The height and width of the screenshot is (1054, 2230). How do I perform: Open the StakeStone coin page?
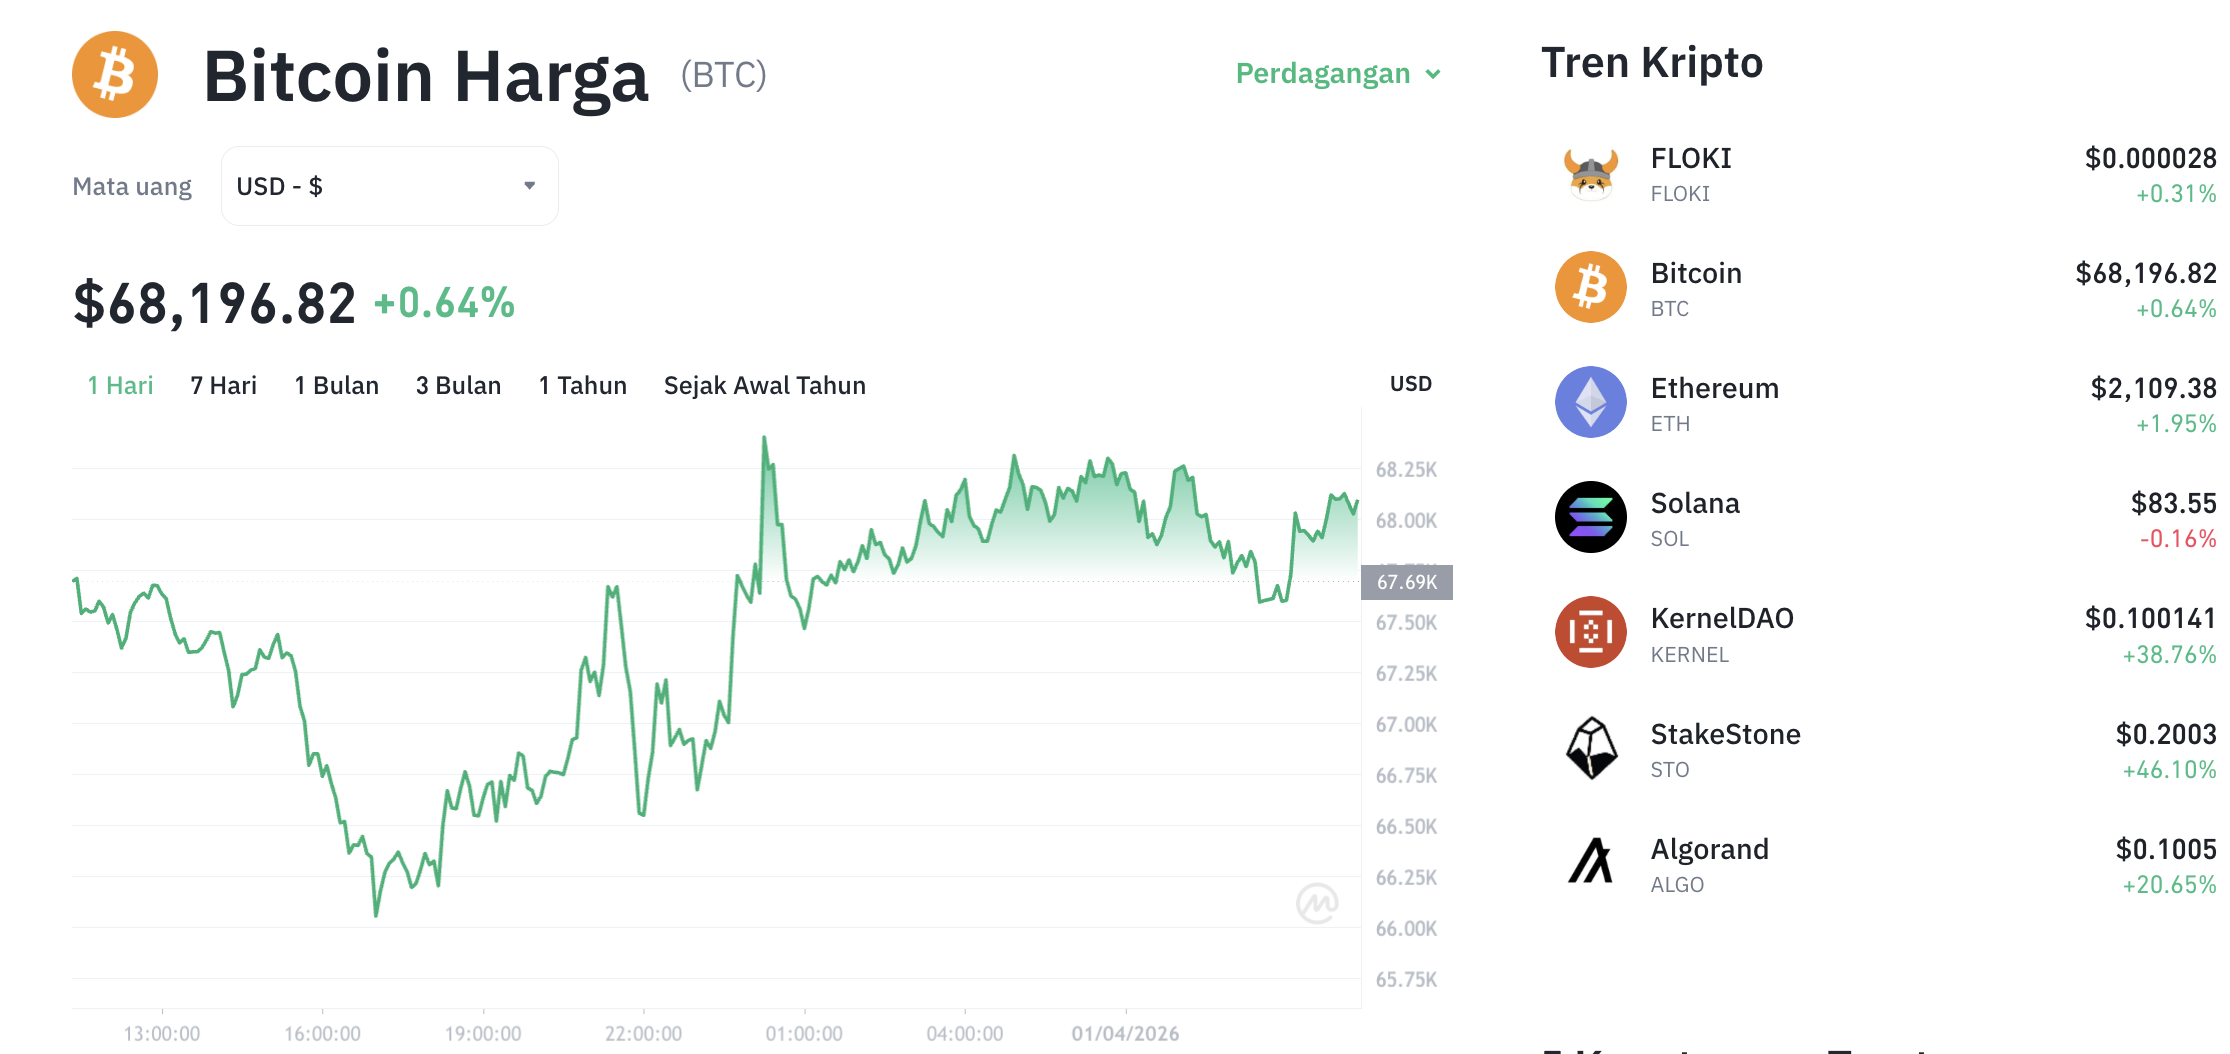coord(1726,734)
